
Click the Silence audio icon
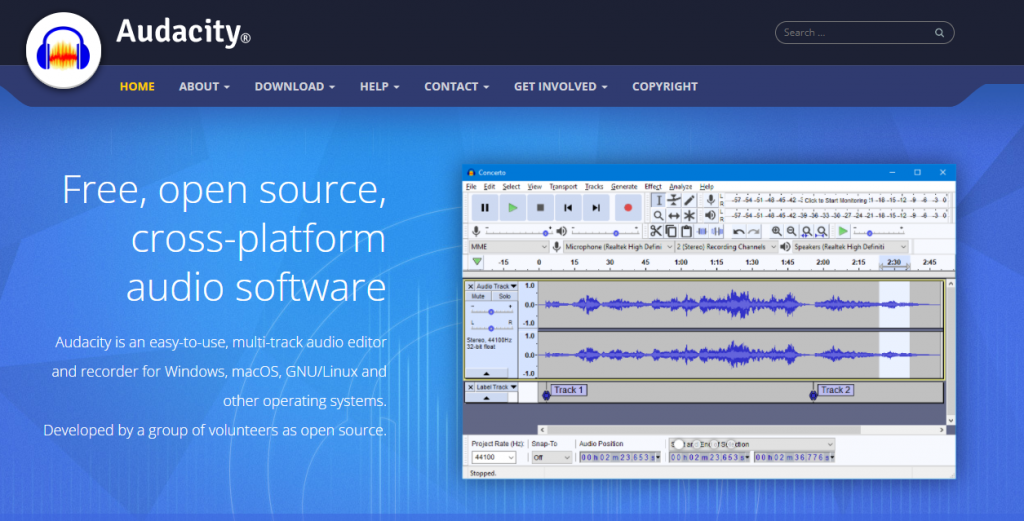tap(717, 231)
